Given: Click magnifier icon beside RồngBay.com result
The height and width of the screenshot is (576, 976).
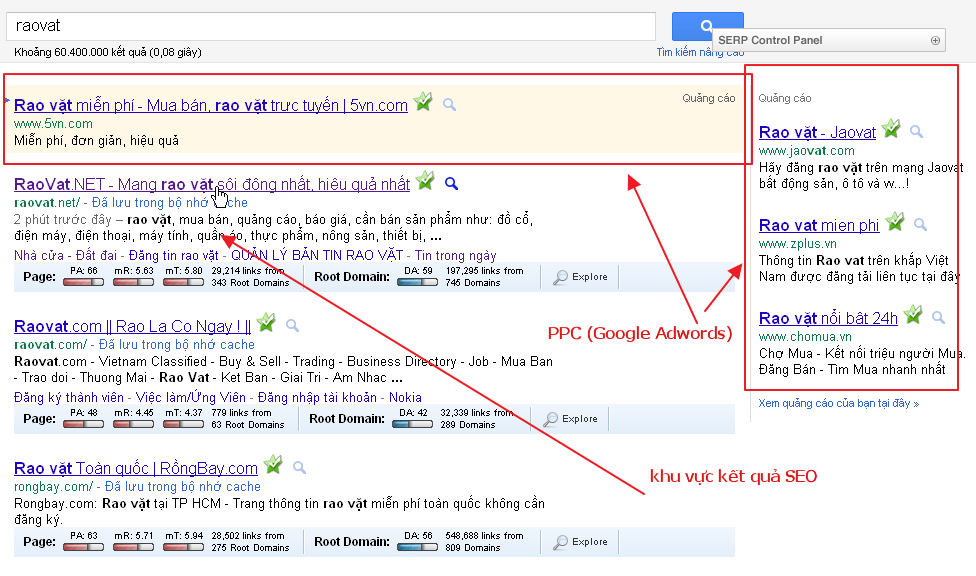Looking at the screenshot, I should tap(299, 467).
